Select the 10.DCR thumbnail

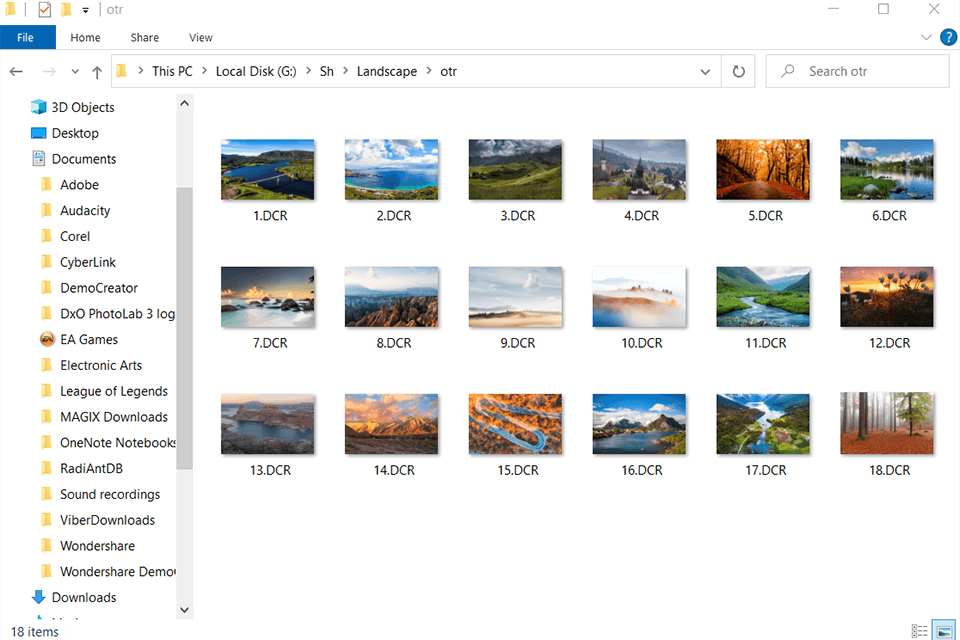click(x=639, y=297)
